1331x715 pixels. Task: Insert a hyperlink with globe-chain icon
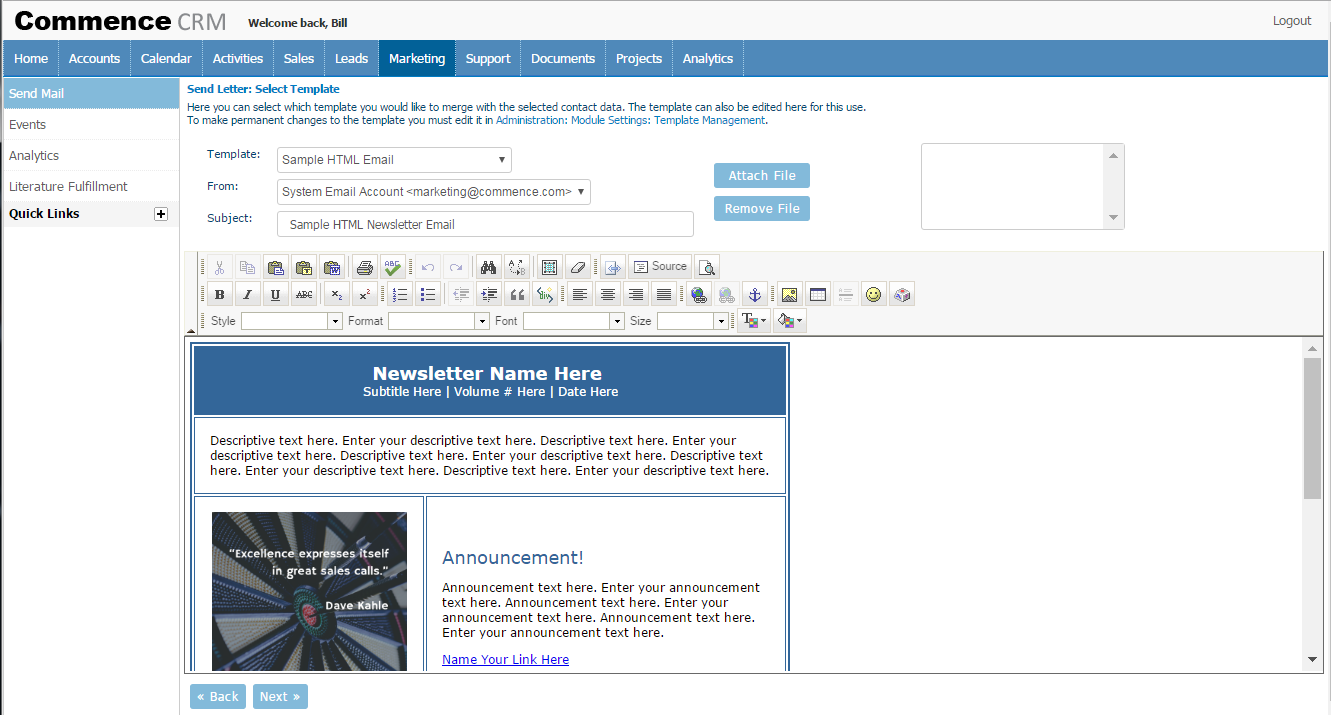point(699,294)
